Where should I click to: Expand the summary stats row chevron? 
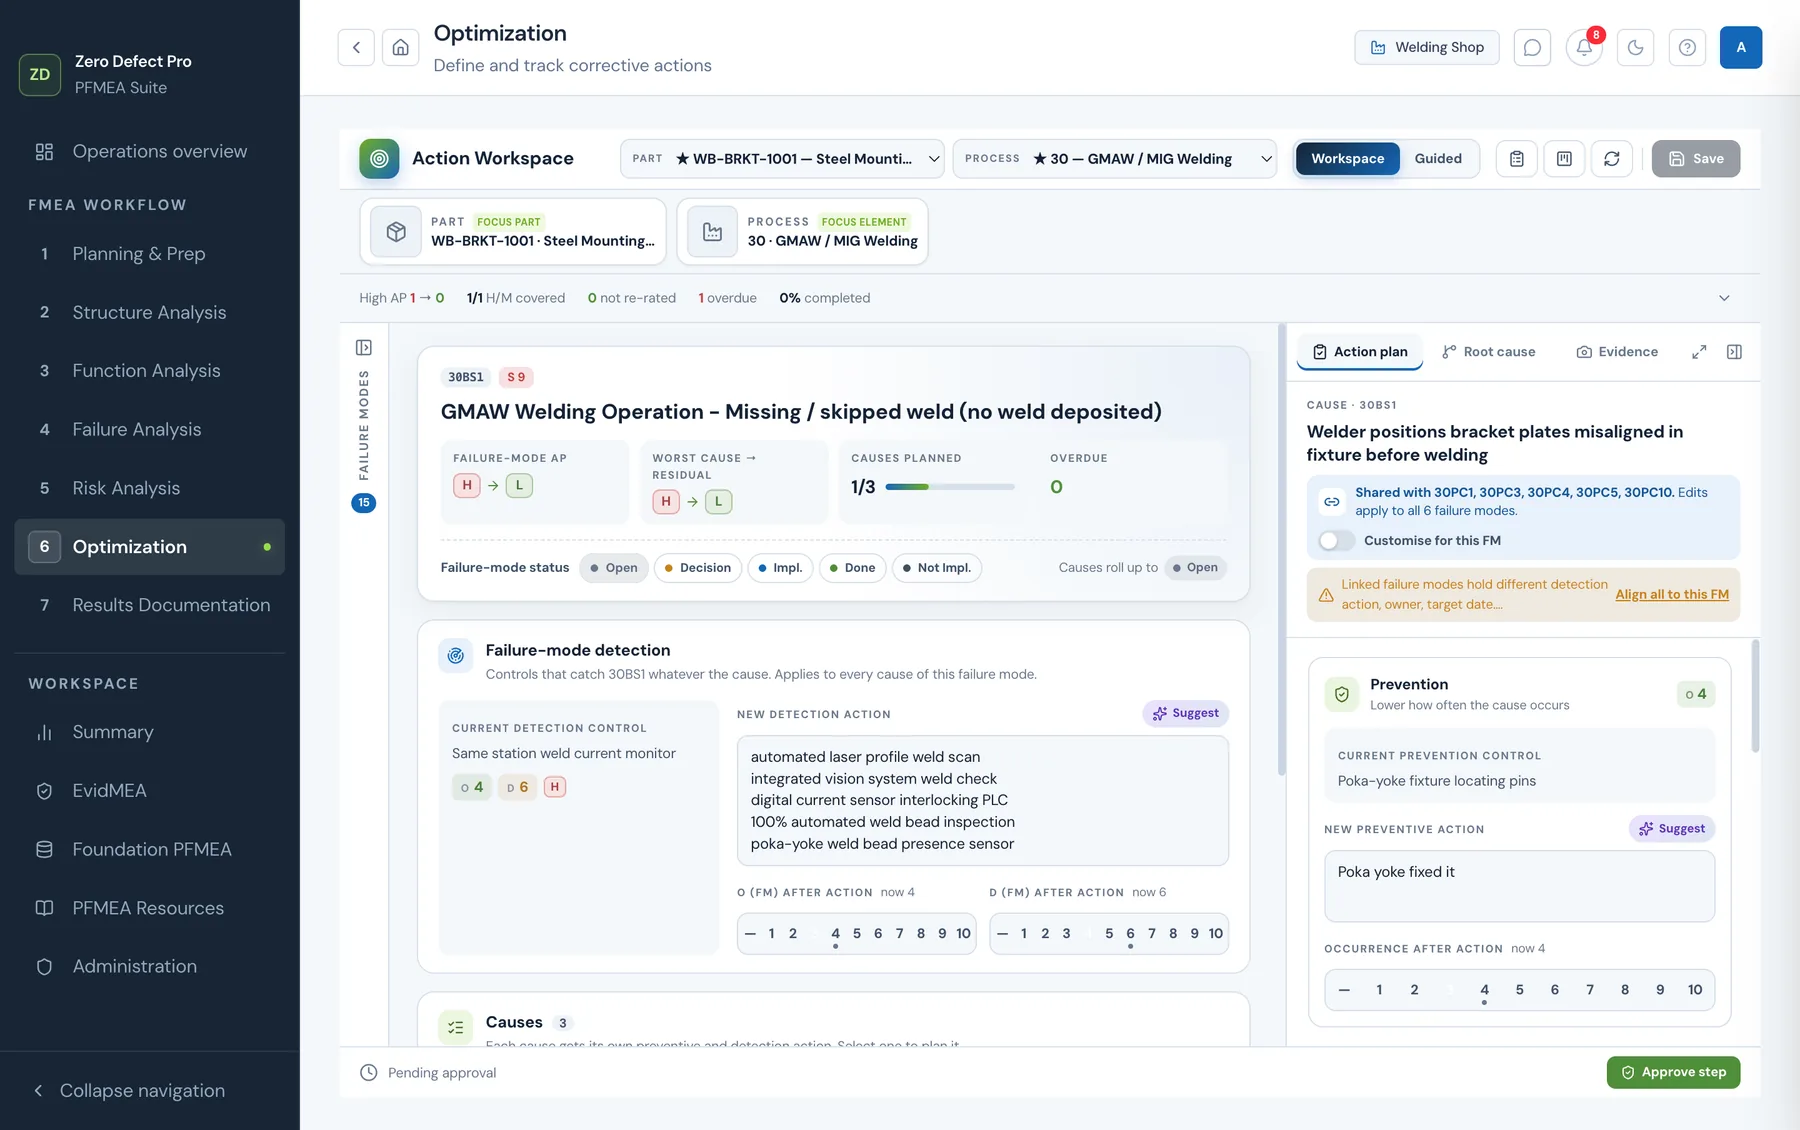tap(1724, 298)
